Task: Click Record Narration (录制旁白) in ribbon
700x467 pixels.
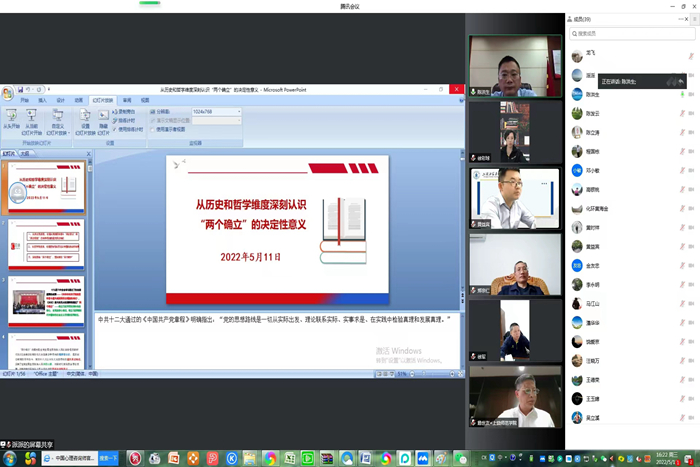Action: click(124, 112)
